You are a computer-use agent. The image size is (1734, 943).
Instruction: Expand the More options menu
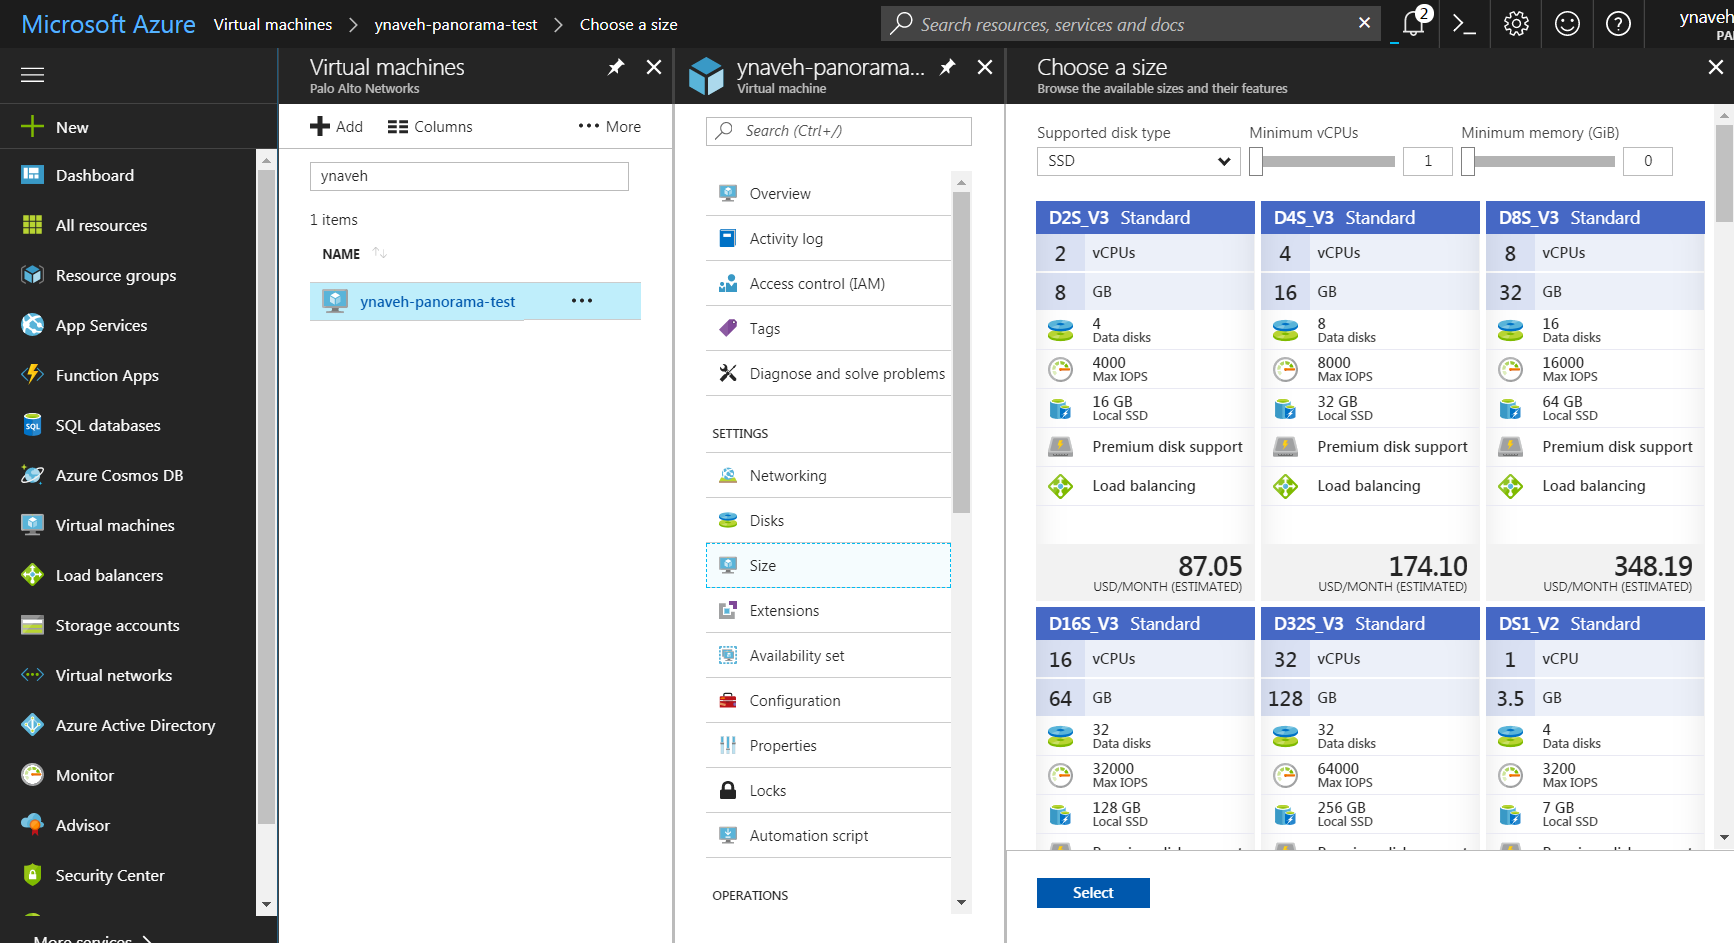(x=610, y=127)
